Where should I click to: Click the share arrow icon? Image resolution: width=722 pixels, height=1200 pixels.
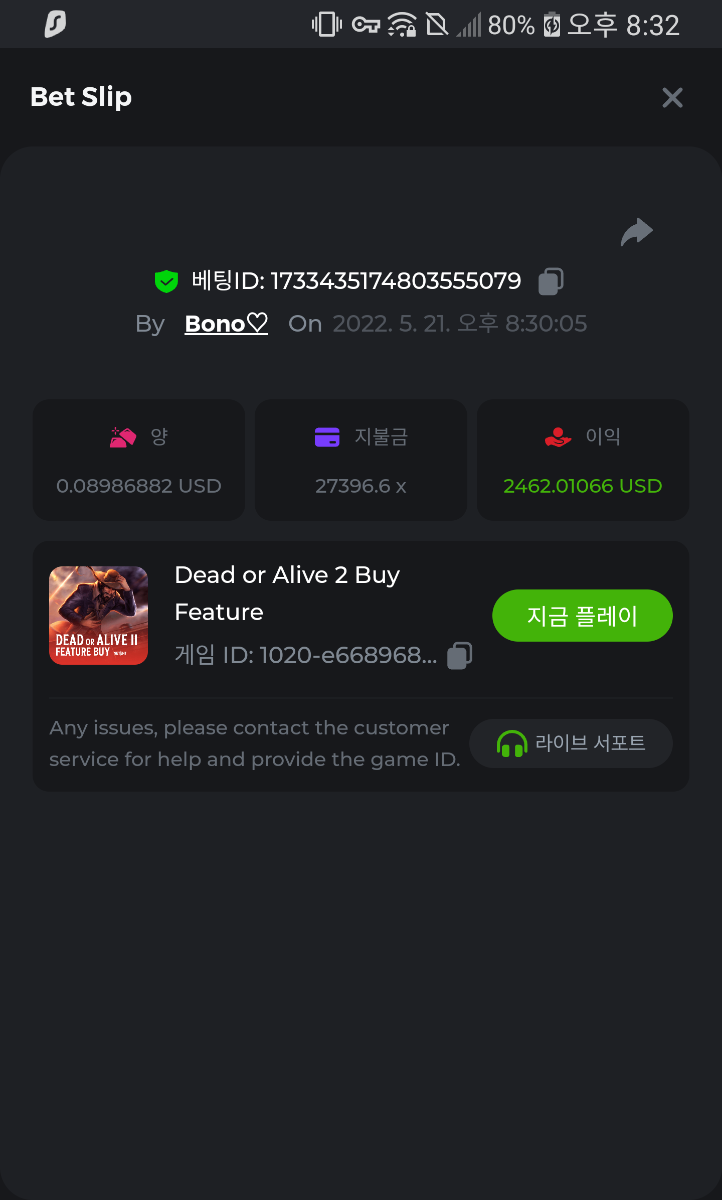pyautogui.click(x=637, y=233)
